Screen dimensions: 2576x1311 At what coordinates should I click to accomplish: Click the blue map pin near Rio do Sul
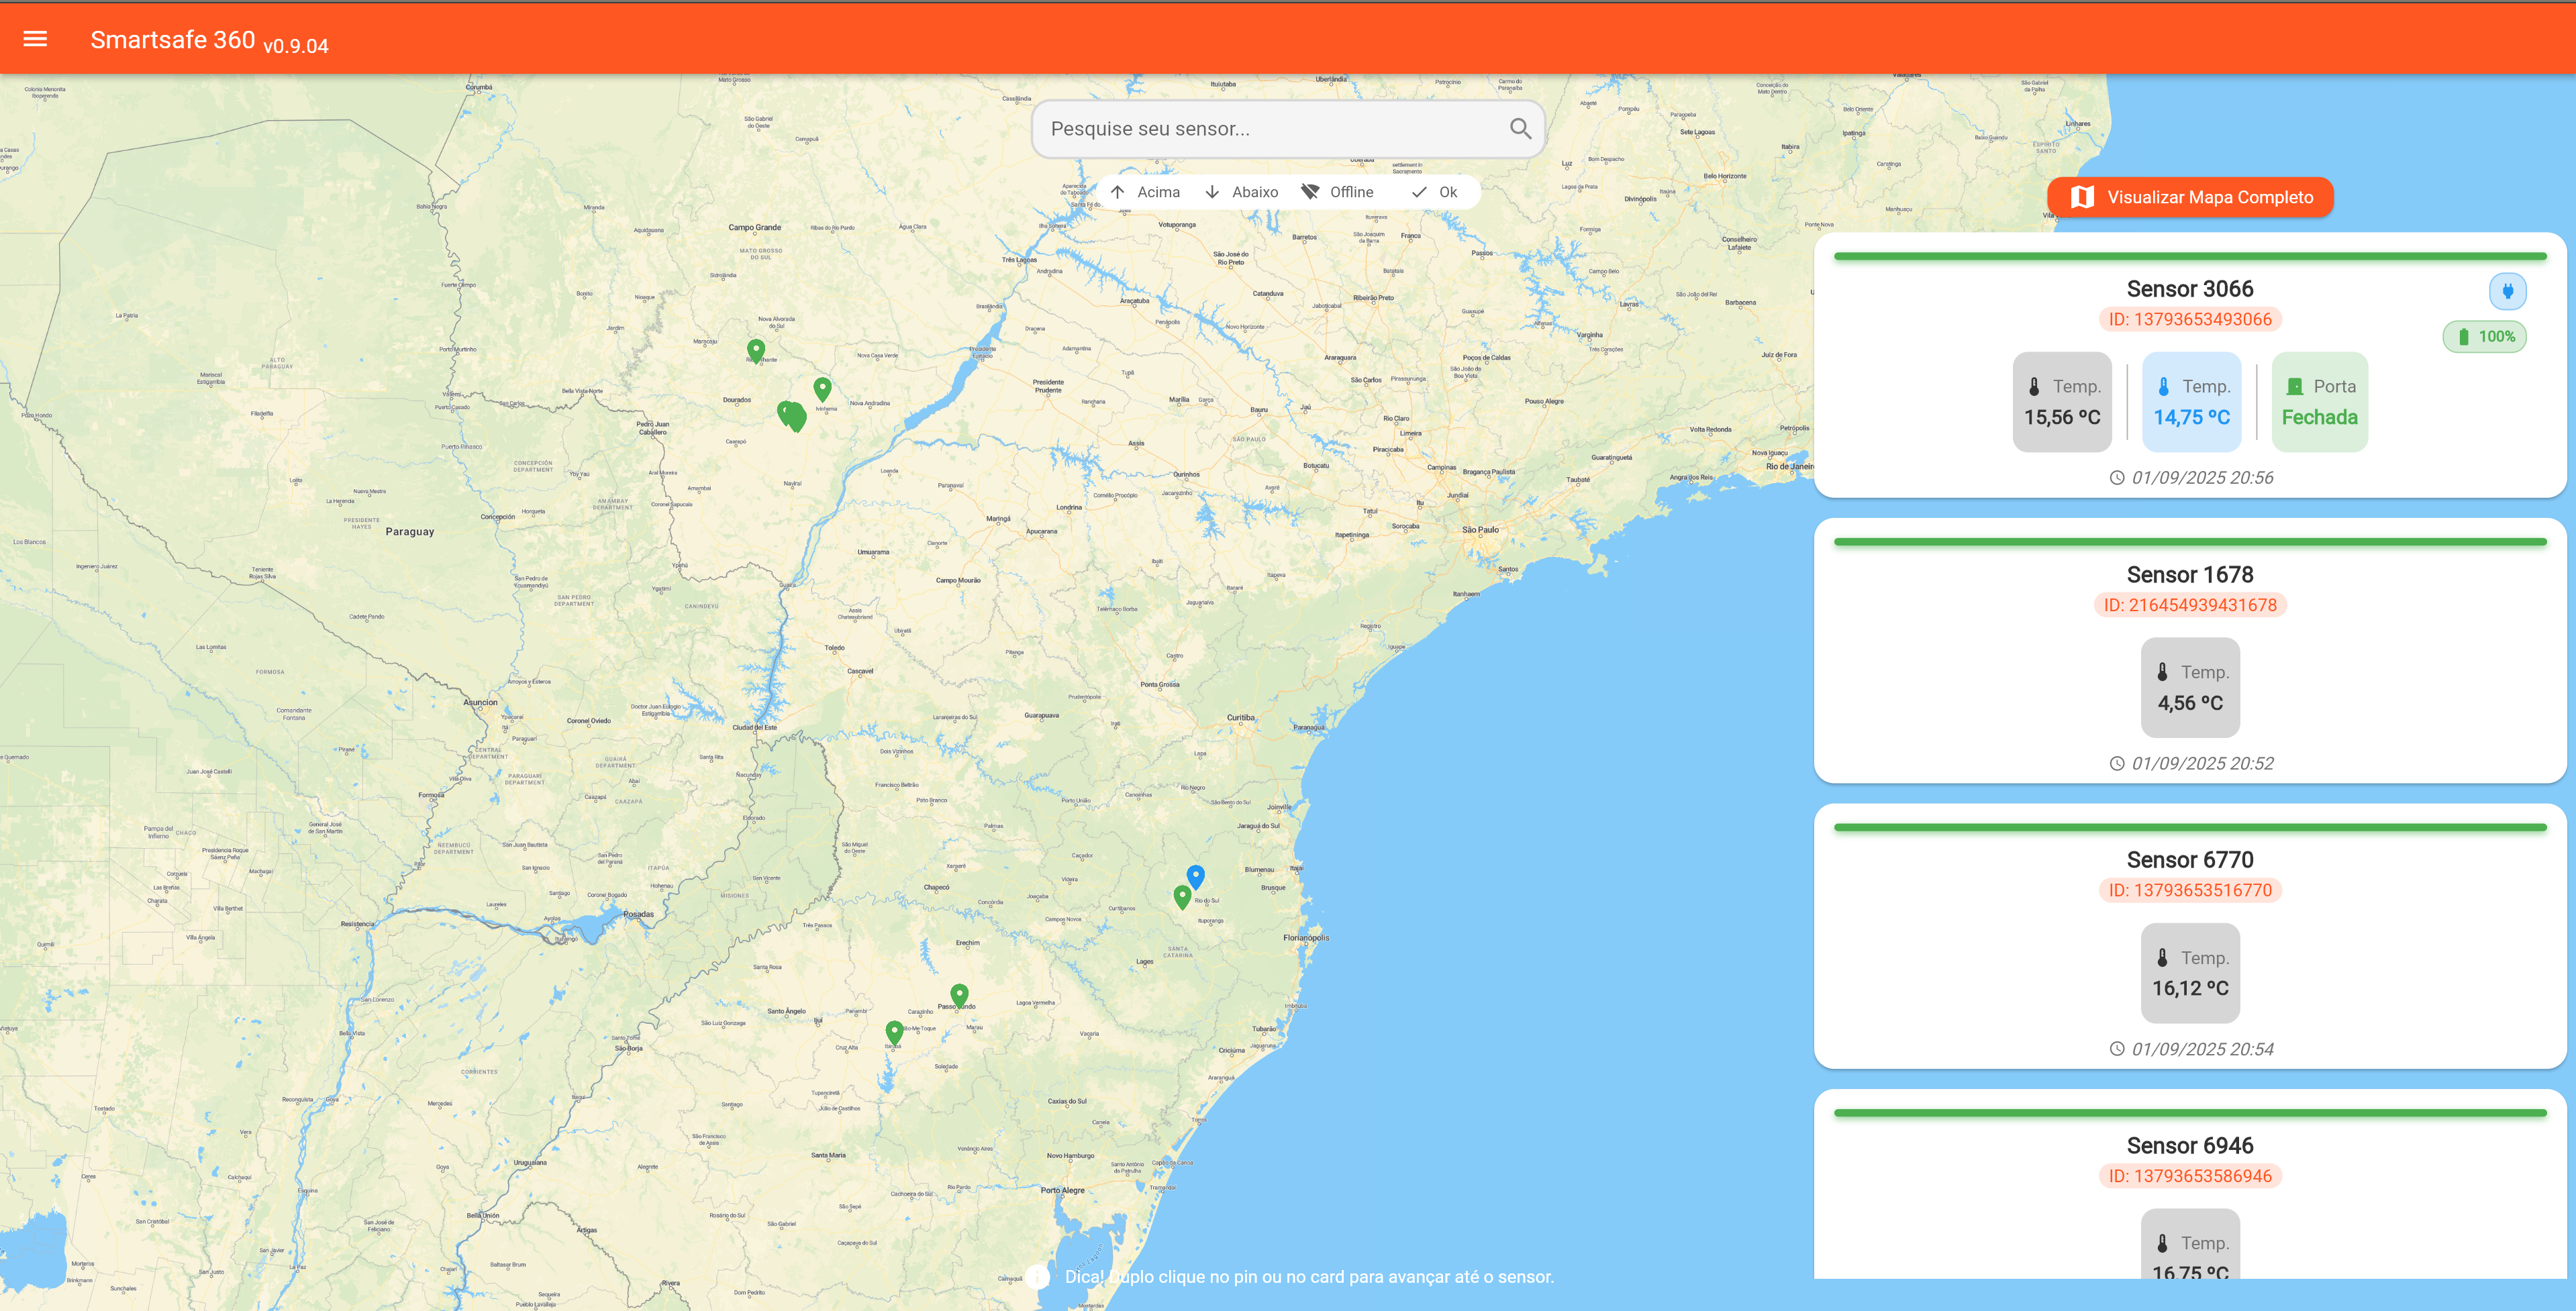(x=1195, y=876)
